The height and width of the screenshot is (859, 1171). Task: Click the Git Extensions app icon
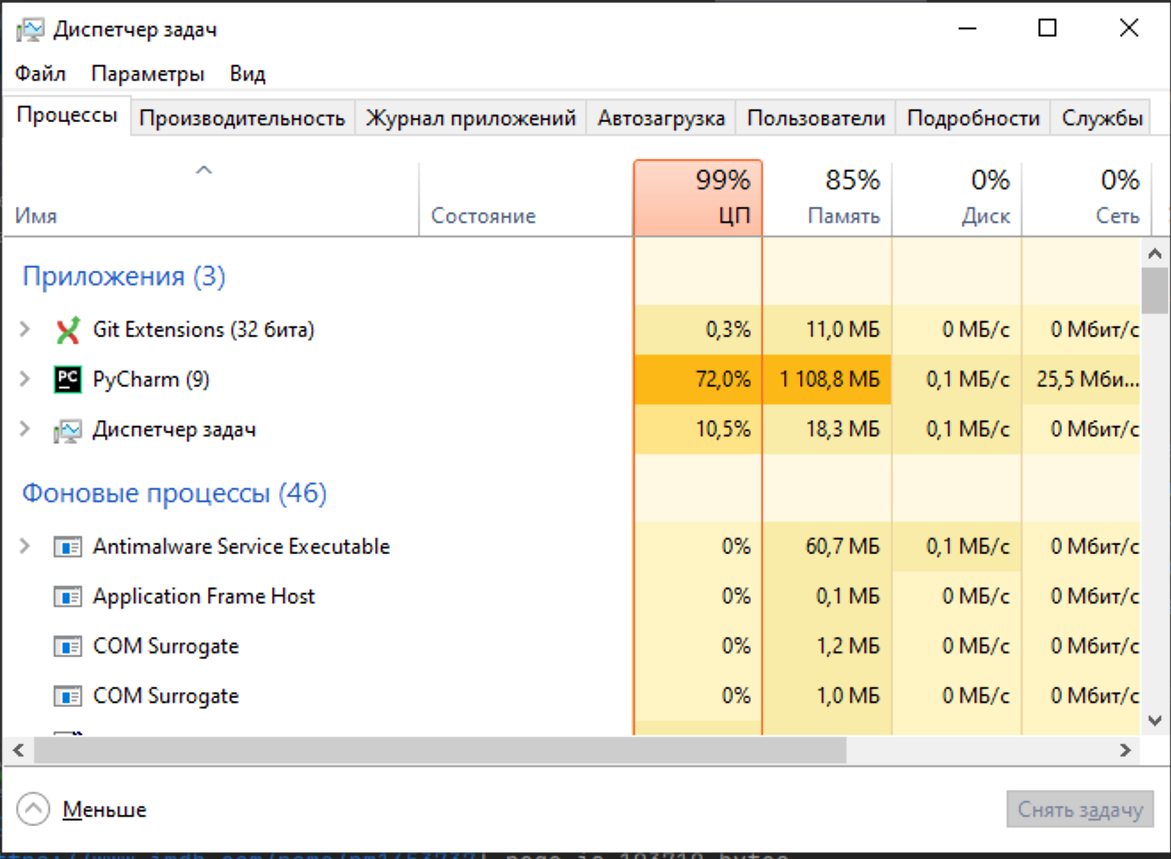tap(68, 329)
